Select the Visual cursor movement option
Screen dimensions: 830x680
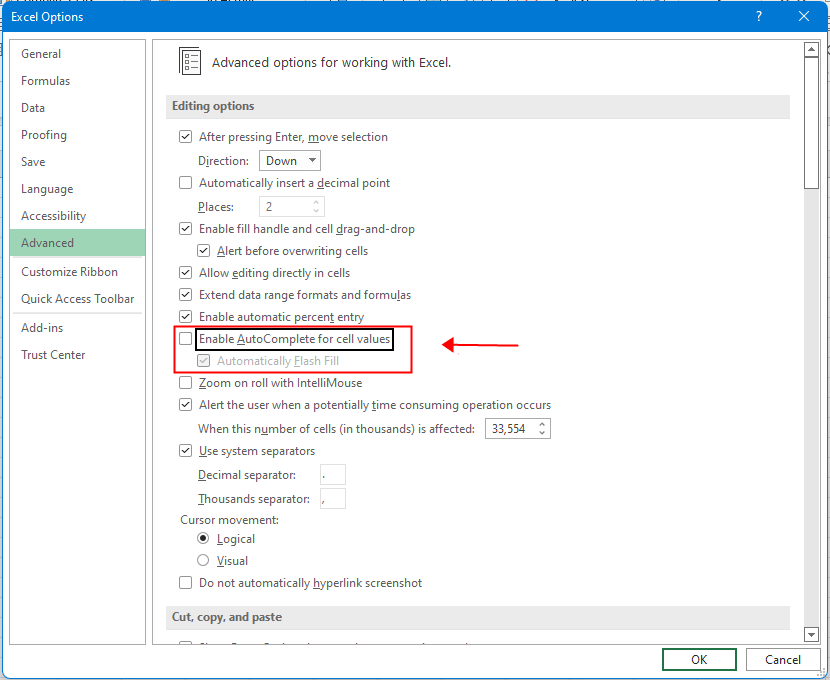click(x=203, y=561)
